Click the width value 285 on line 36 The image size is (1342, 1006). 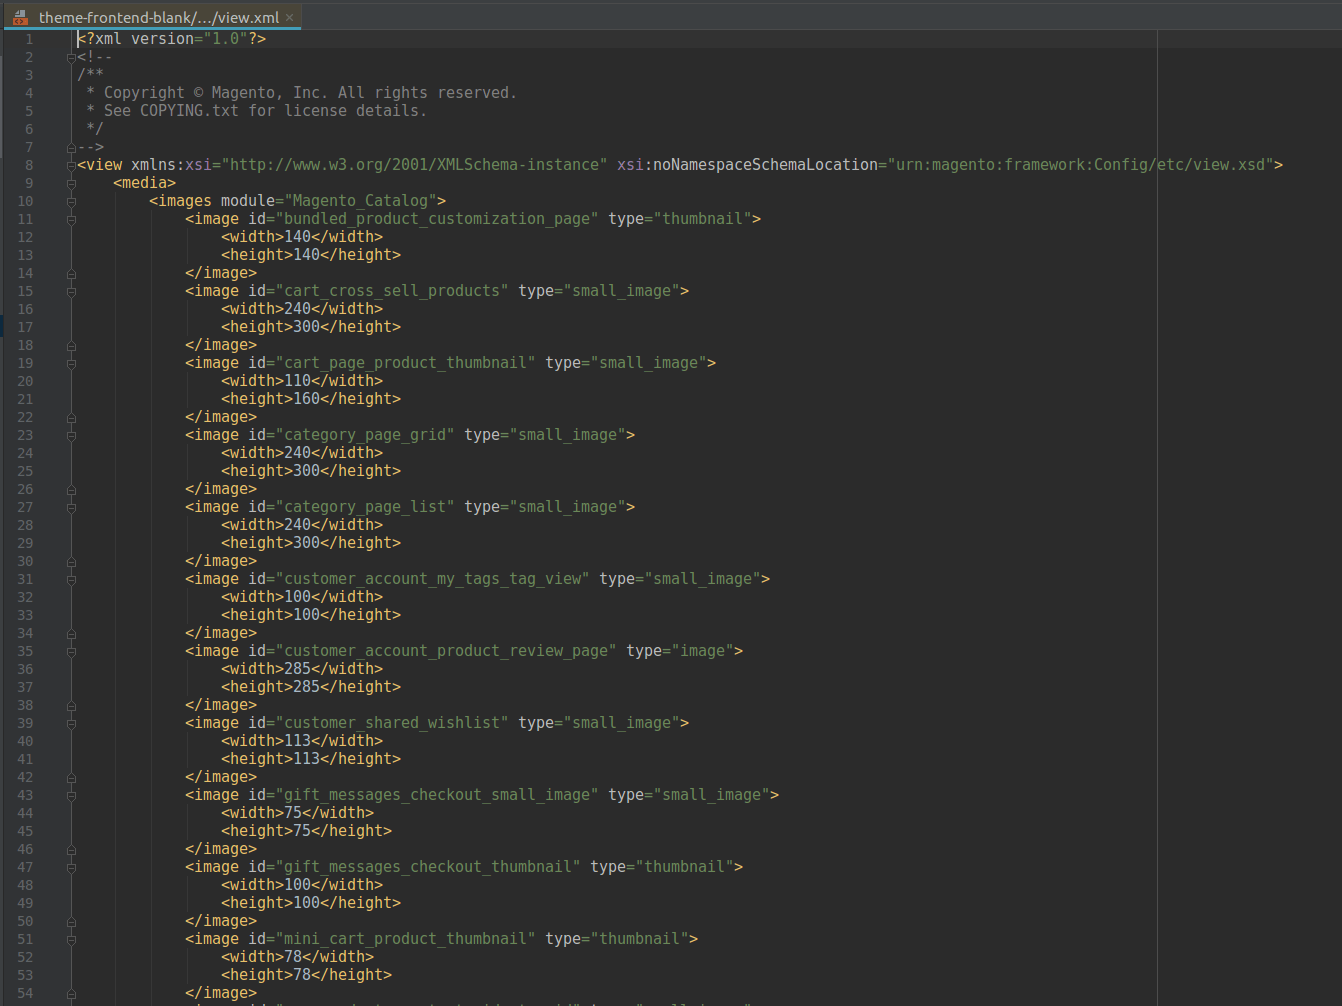tap(298, 669)
